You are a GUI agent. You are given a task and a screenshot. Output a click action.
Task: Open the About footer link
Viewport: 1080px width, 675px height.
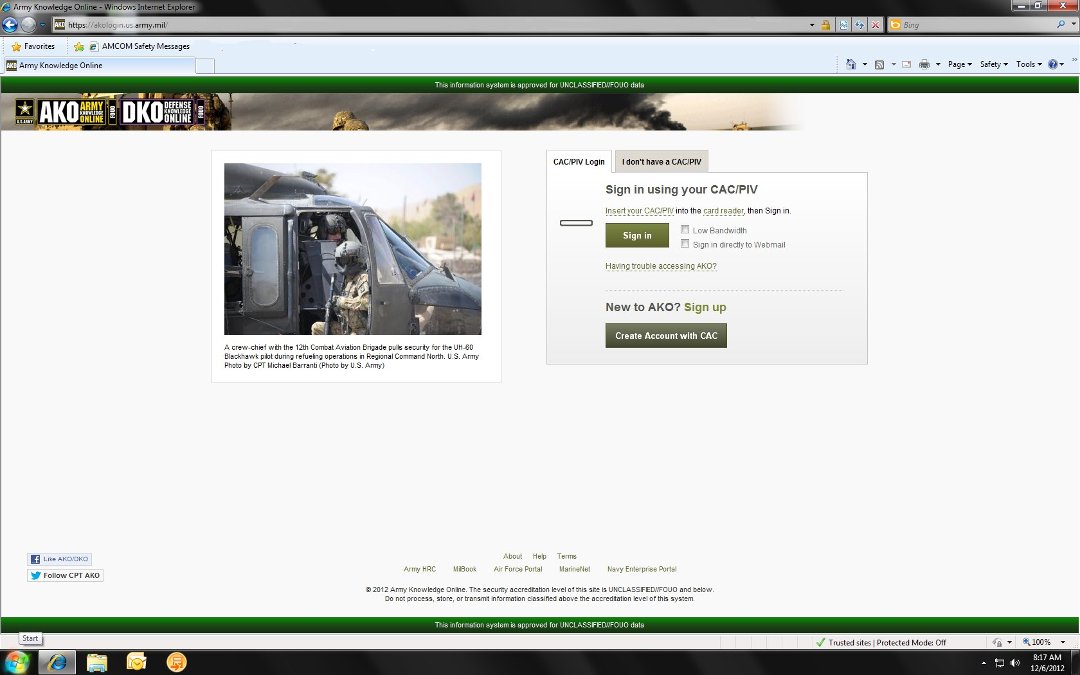click(512, 556)
